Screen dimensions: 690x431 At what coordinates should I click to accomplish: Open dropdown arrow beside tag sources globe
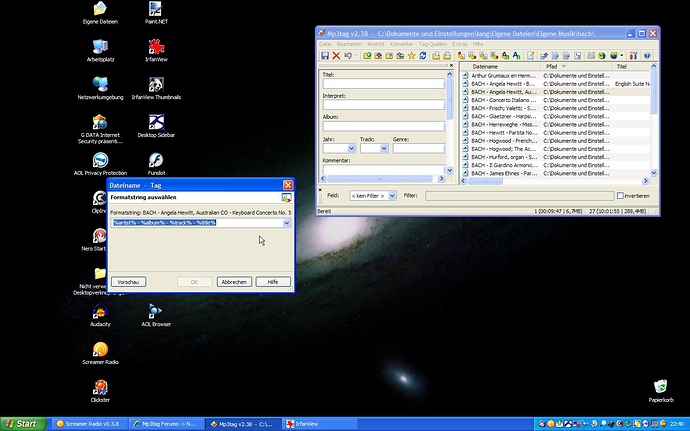[x=621, y=55]
